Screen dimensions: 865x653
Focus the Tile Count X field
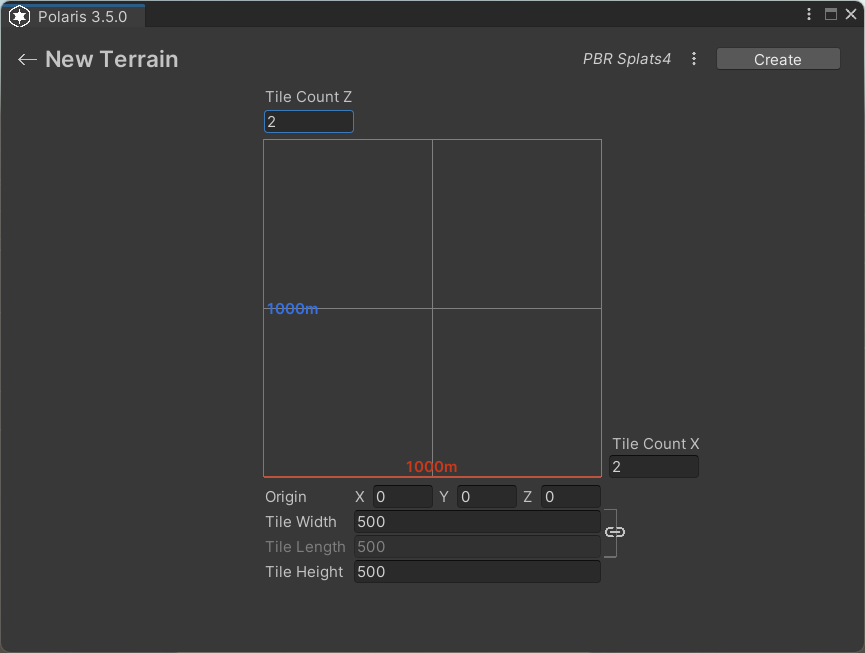654,467
